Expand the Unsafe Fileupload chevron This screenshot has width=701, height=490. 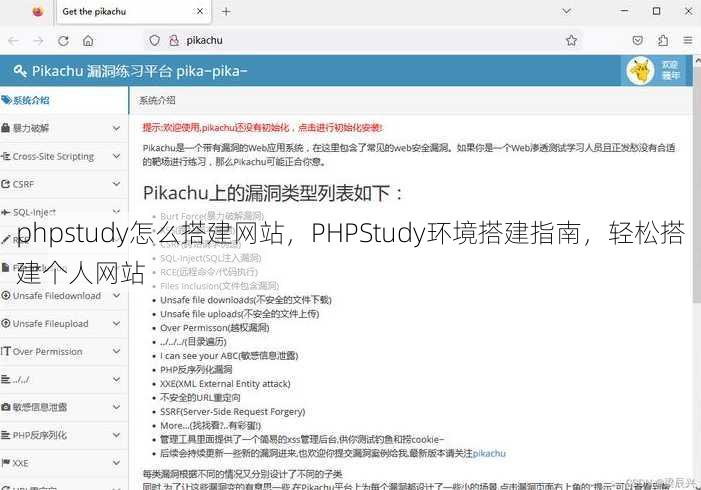116,323
